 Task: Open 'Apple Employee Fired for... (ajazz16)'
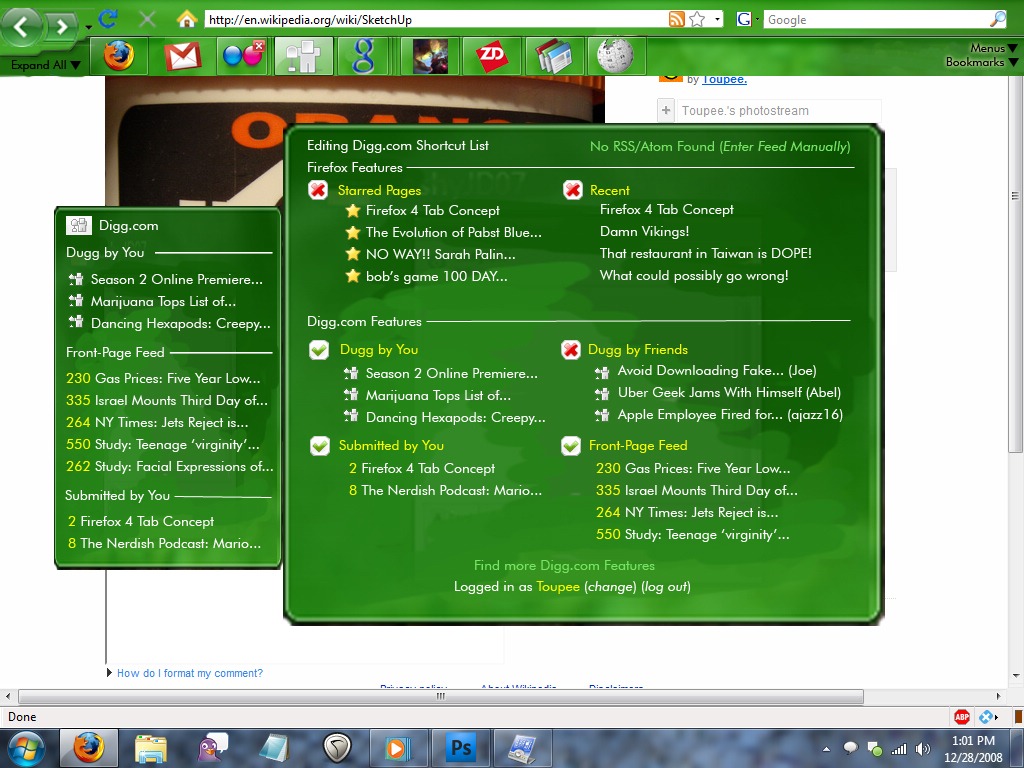(x=729, y=415)
